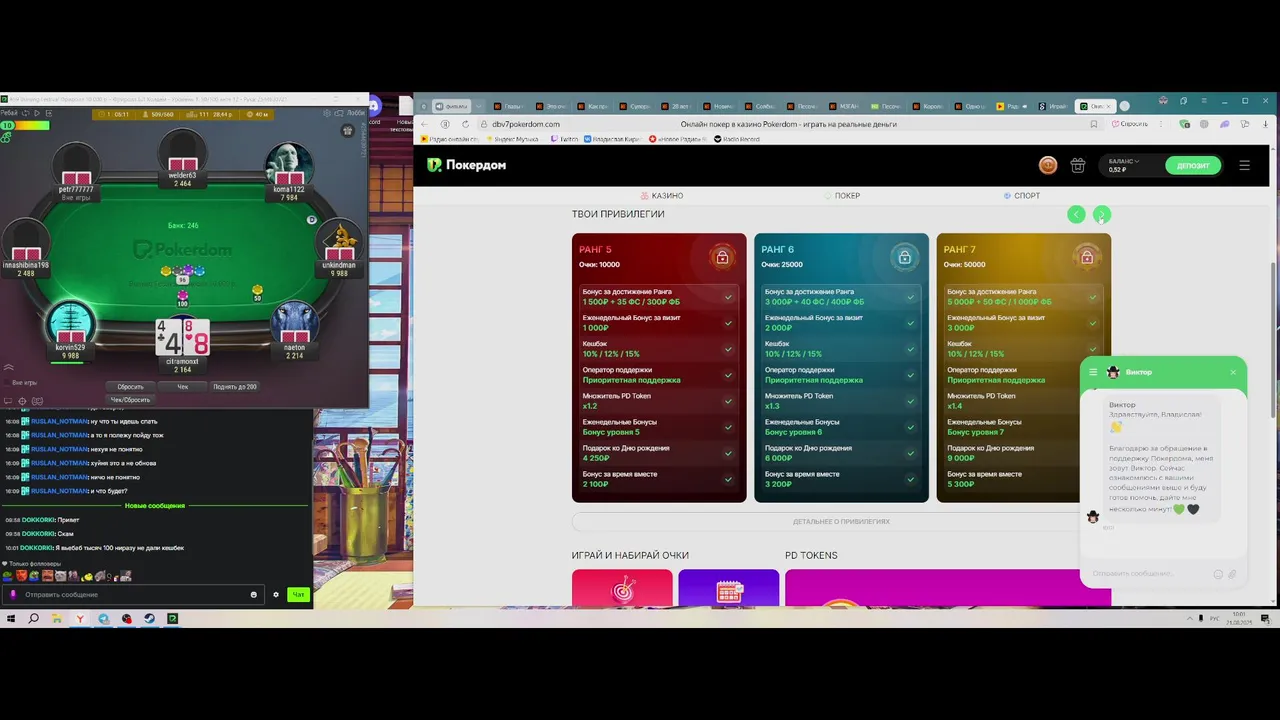The image size is (1280, 720).
Task: Select the Играй browser tab
Action: (1054, 106)
